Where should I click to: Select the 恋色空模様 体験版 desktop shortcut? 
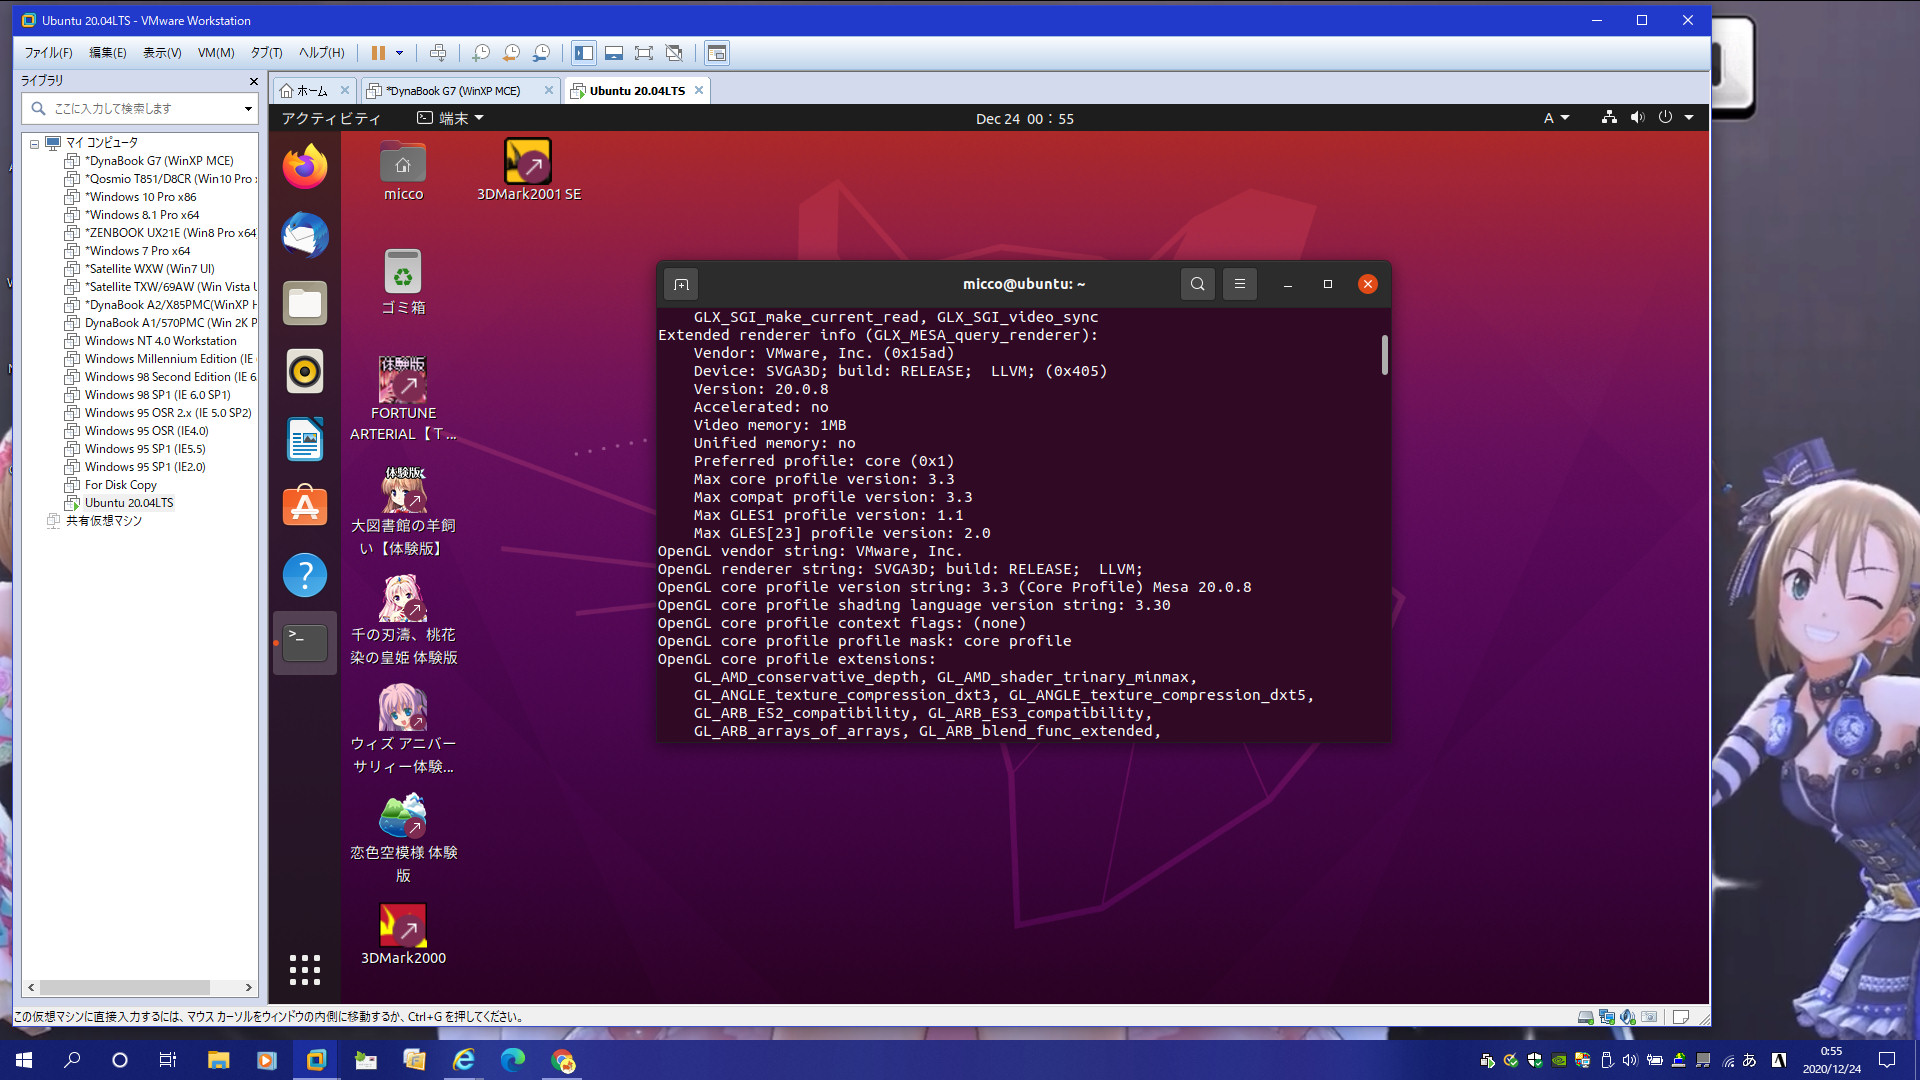(403, 840)
